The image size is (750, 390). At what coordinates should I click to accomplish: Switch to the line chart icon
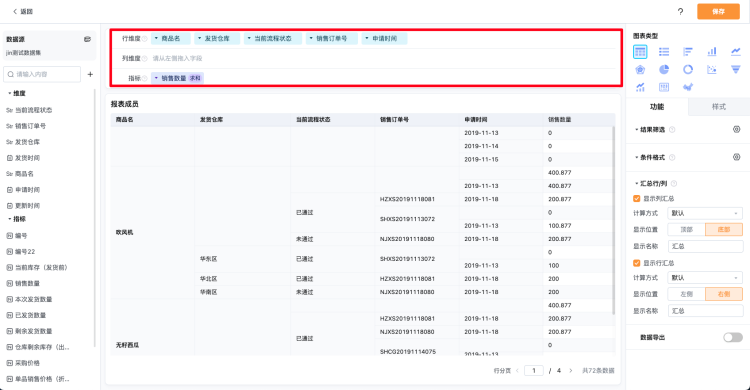pyautogui.click(x=736, y=52)
